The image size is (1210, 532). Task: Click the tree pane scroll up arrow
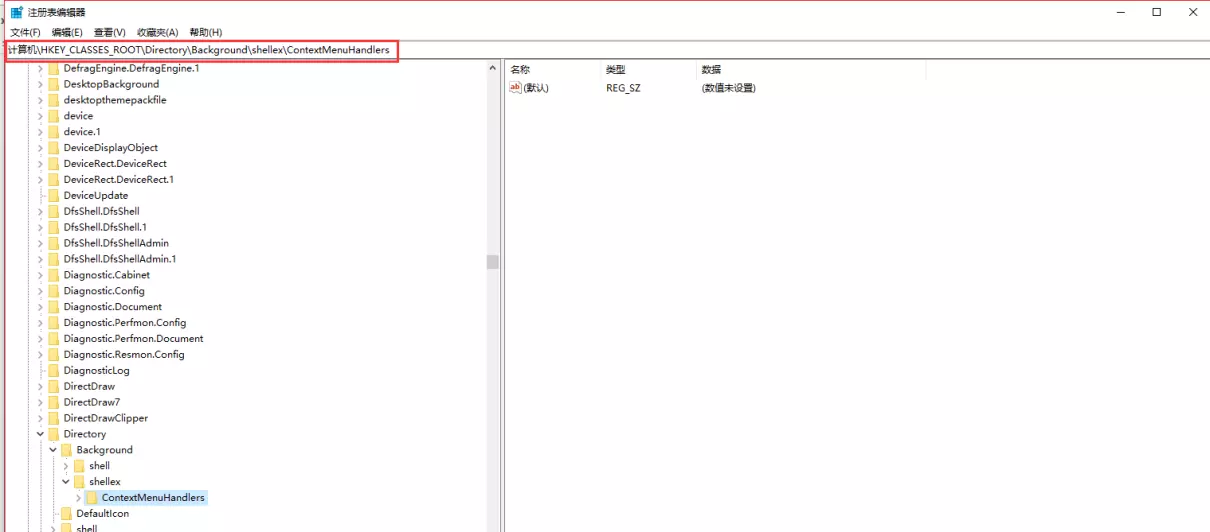493,69
